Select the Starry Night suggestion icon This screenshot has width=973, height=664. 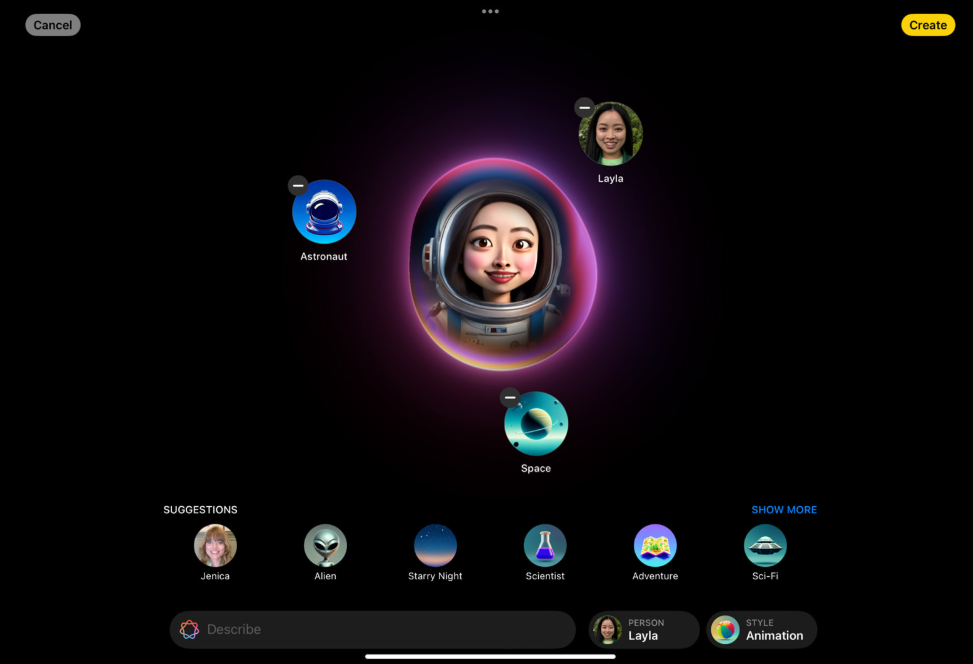(435, 546)
